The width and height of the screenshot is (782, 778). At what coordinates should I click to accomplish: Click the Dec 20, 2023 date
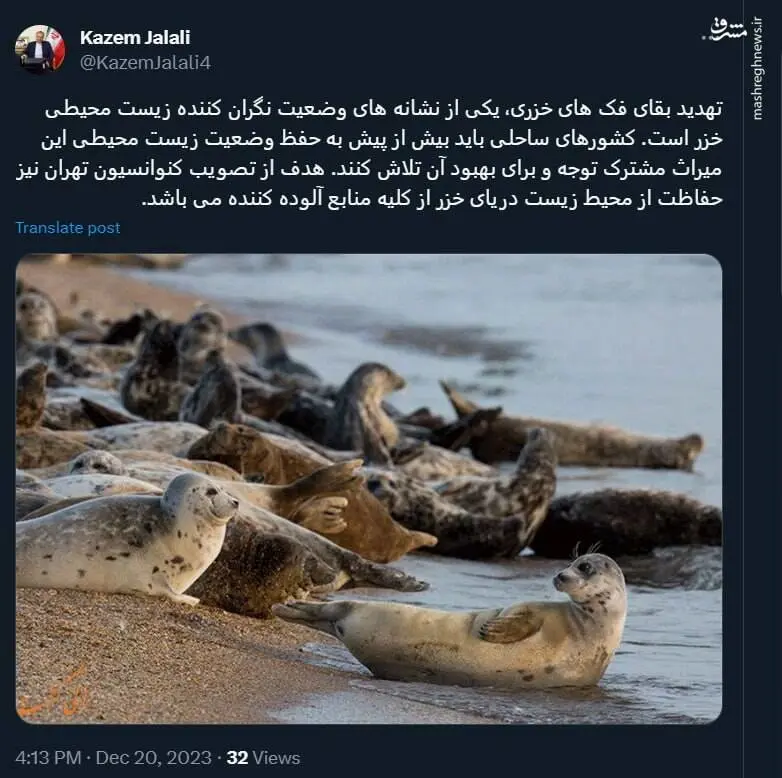(x=153, y=758)
